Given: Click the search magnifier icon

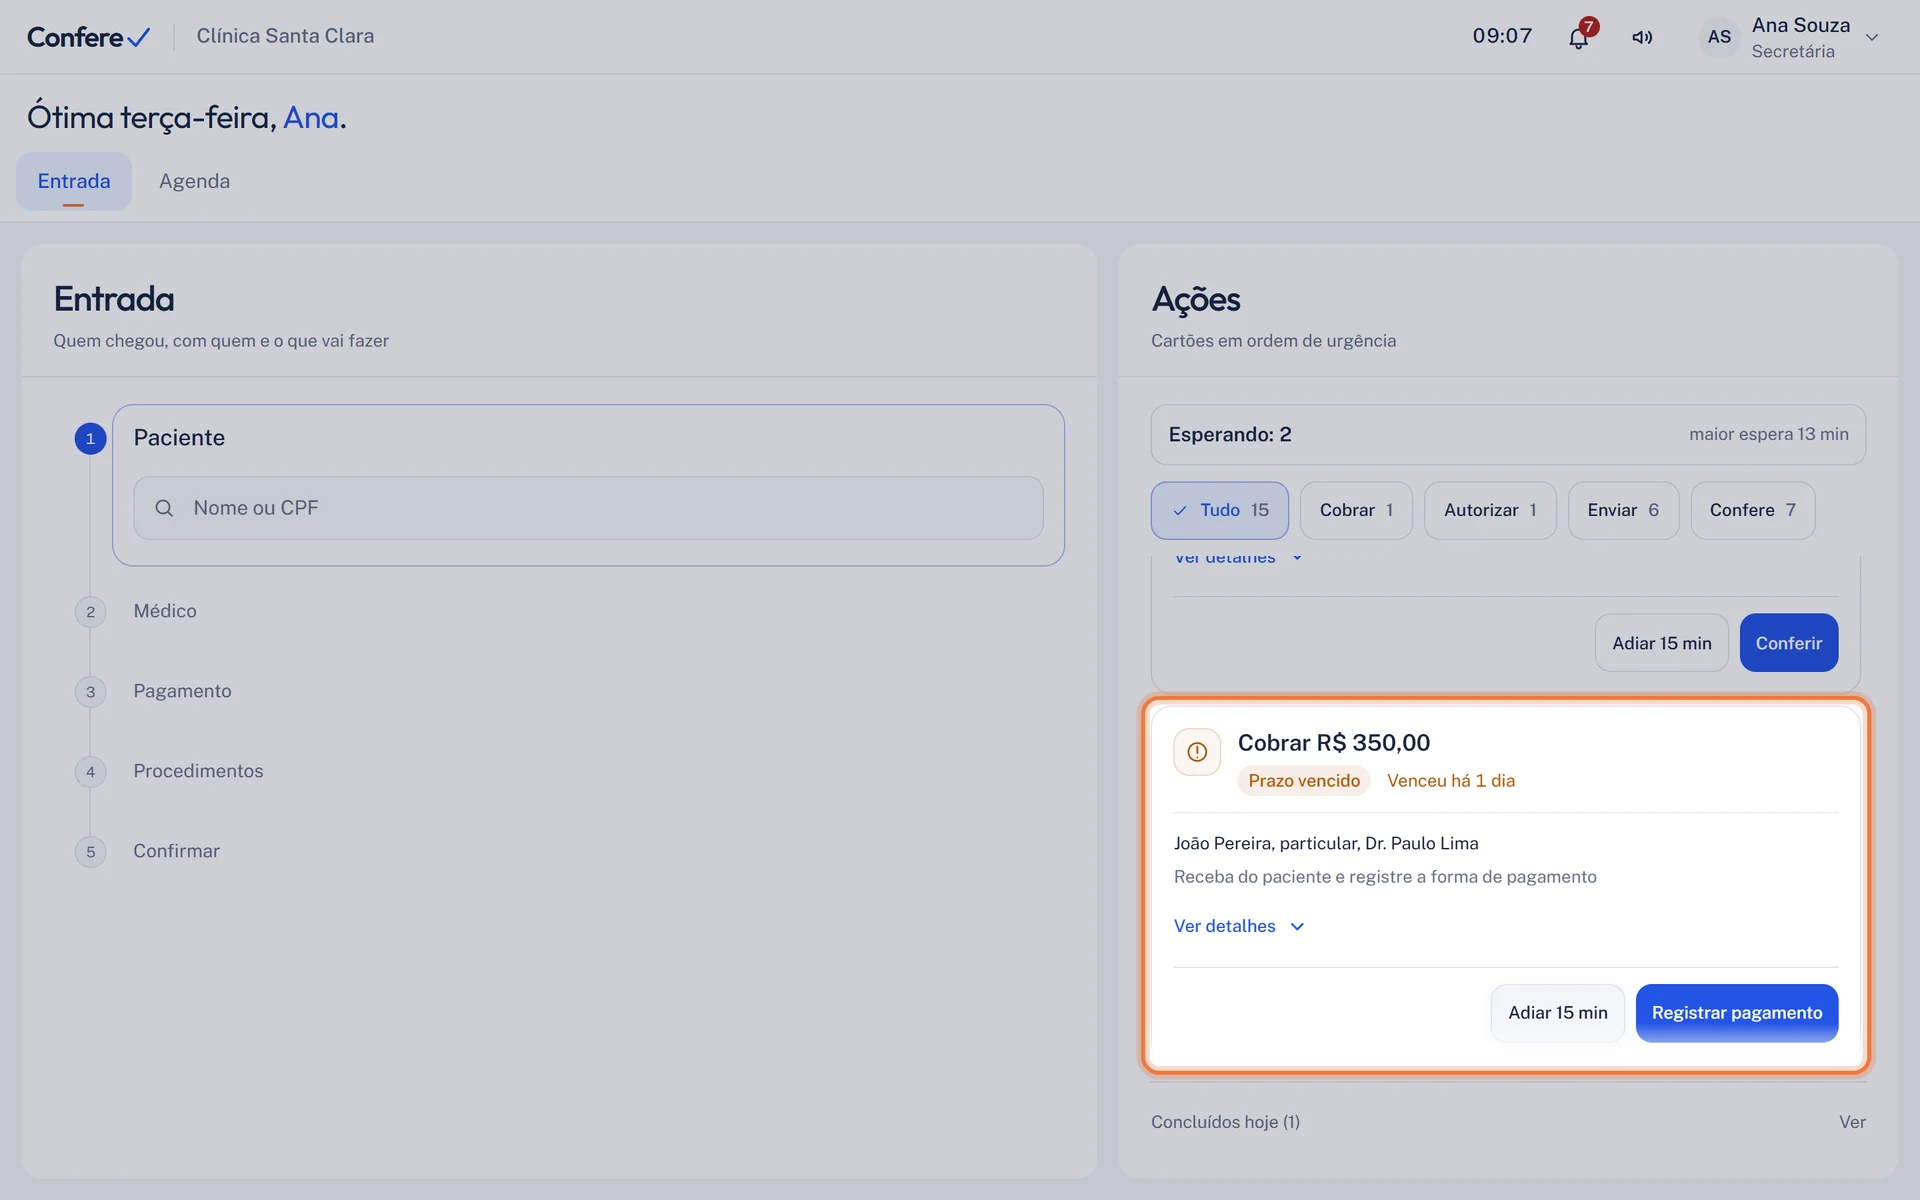Looking at the screenshot, I should pyautogui.click(x=164, y=508).
